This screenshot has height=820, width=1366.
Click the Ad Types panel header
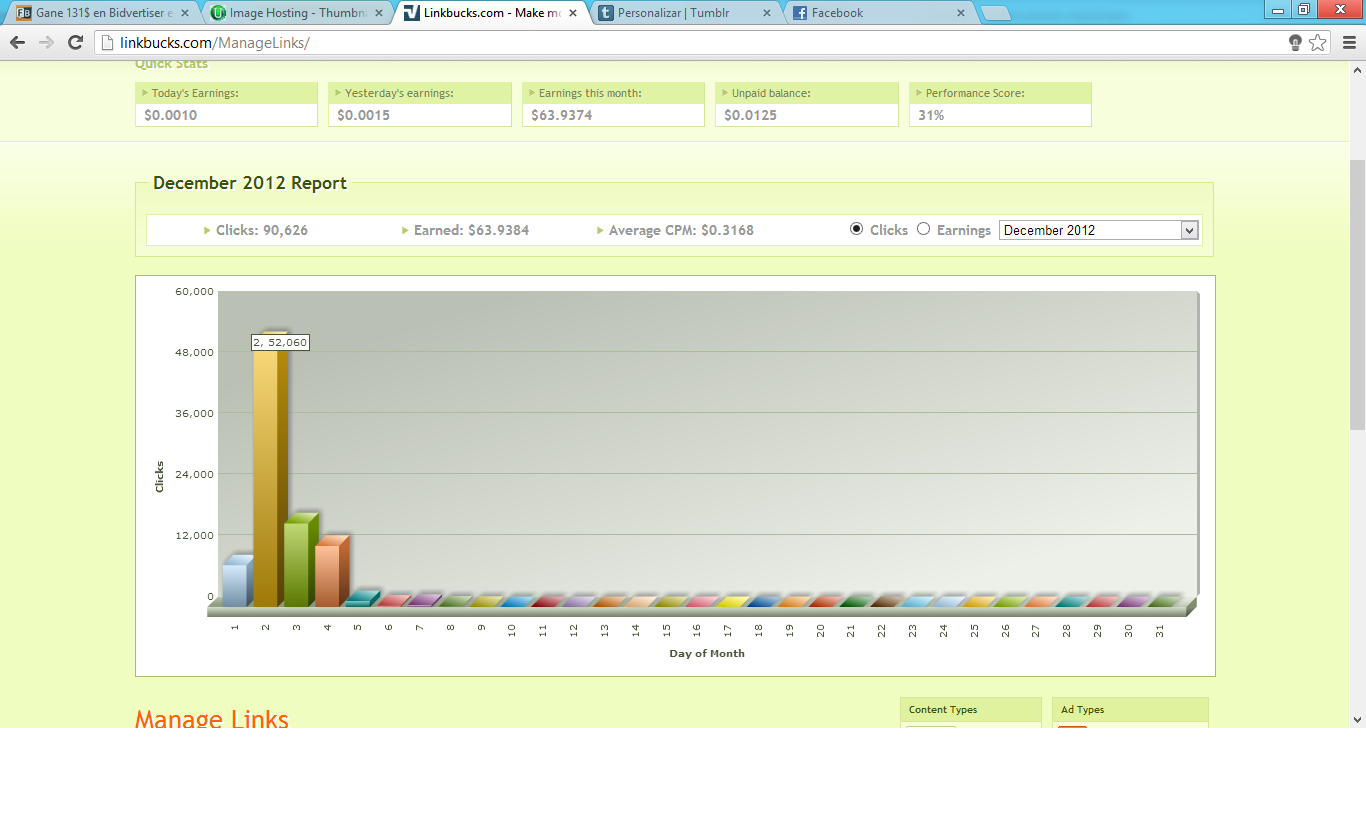pyautogui.click(x=1130, y=710)
